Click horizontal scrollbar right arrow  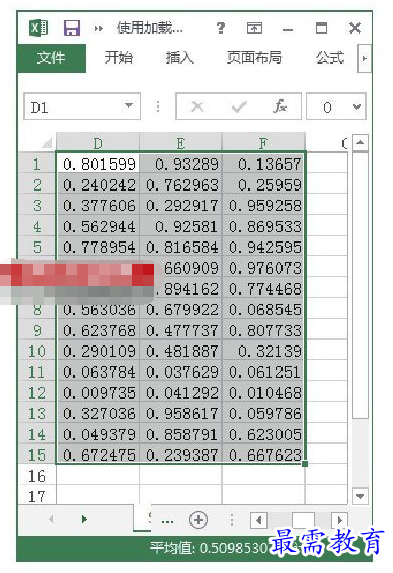click(x=339, y=520)
